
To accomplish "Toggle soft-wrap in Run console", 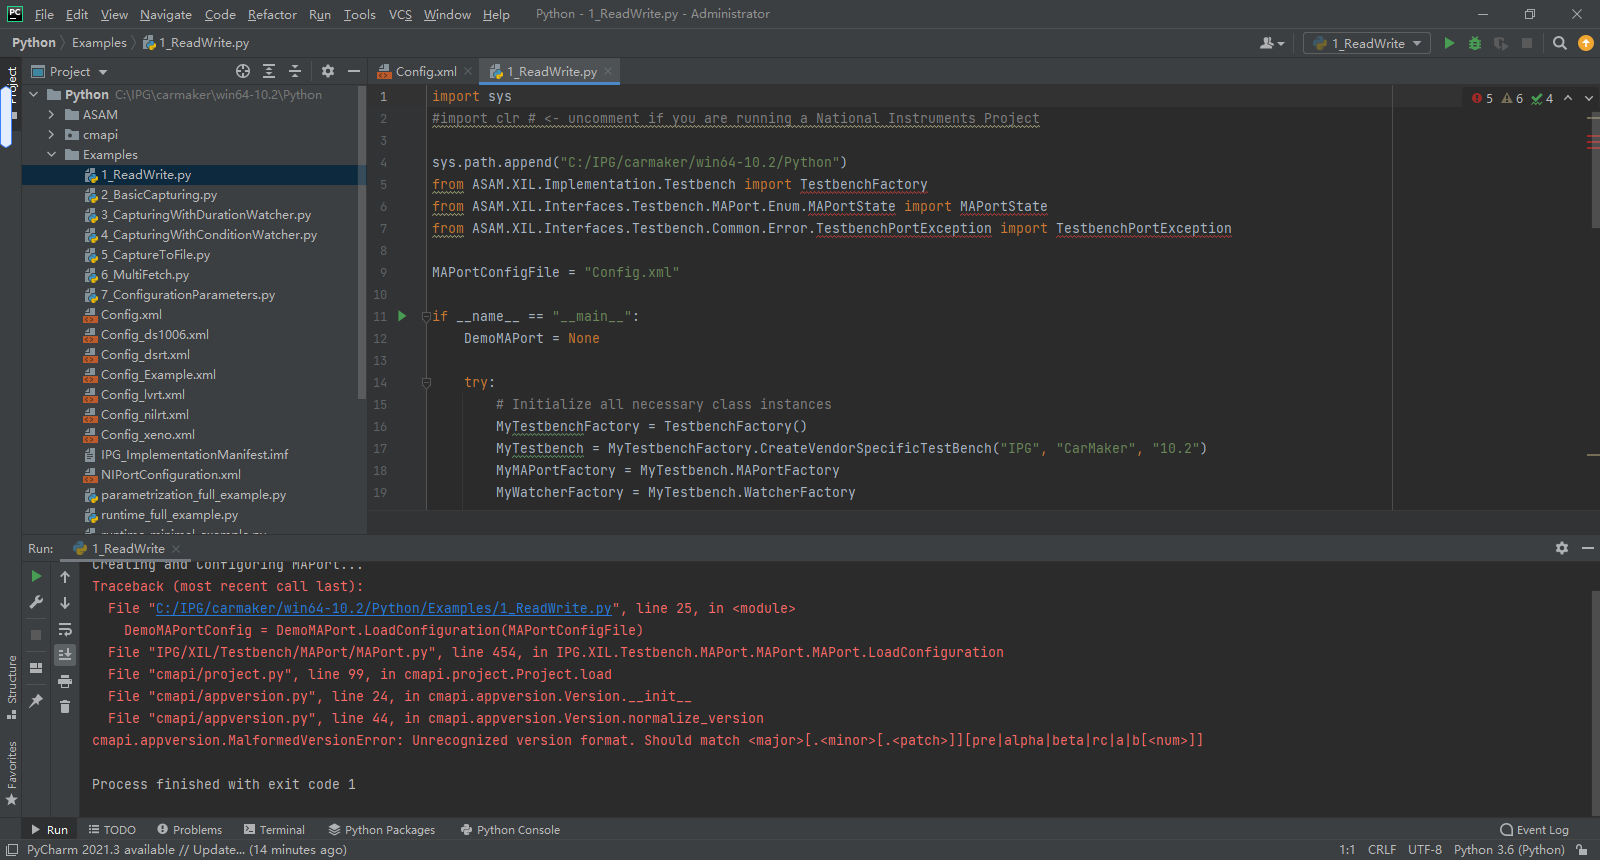I will [x=65, y=629].
